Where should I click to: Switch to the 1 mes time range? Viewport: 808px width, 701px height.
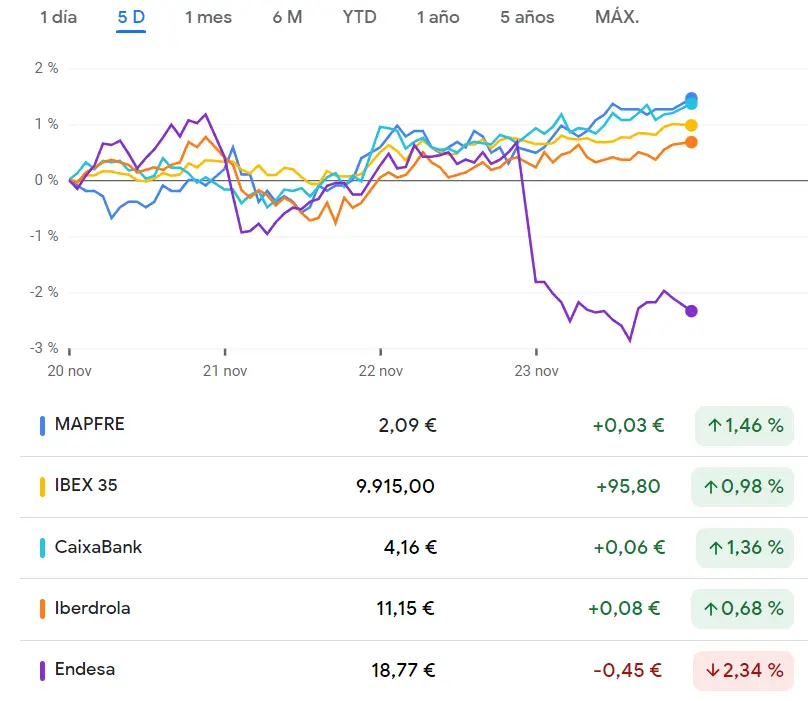pyautogui.click(x=207, y=17)
